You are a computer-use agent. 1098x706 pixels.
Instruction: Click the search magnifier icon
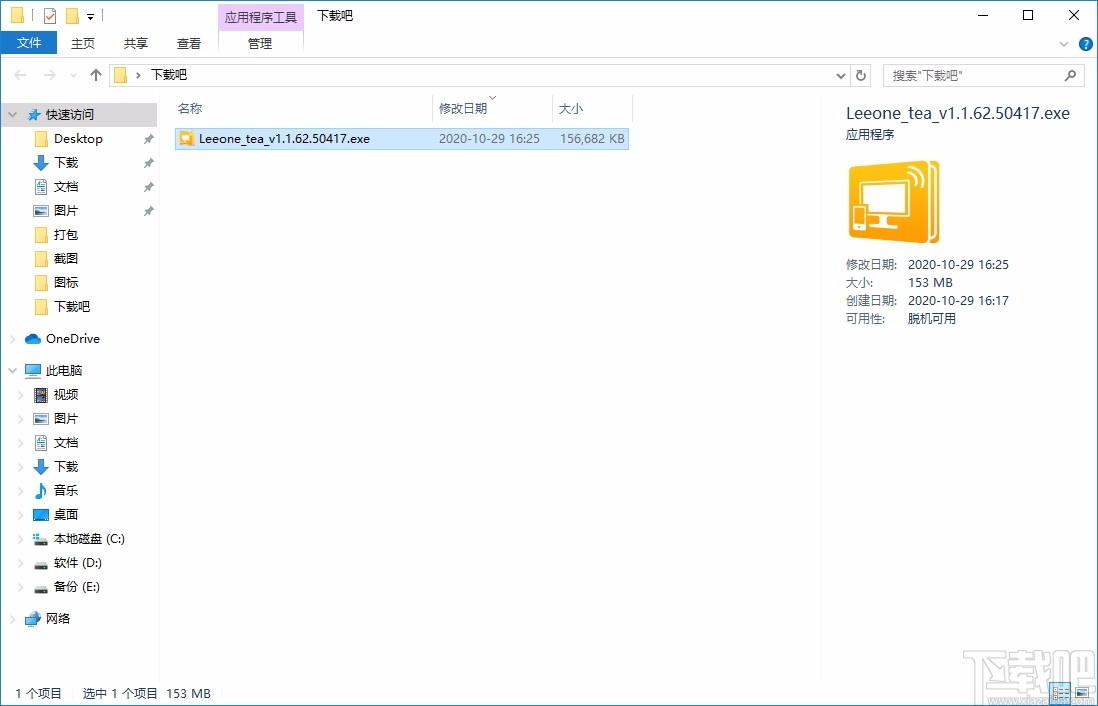(x=1070, y=76)
